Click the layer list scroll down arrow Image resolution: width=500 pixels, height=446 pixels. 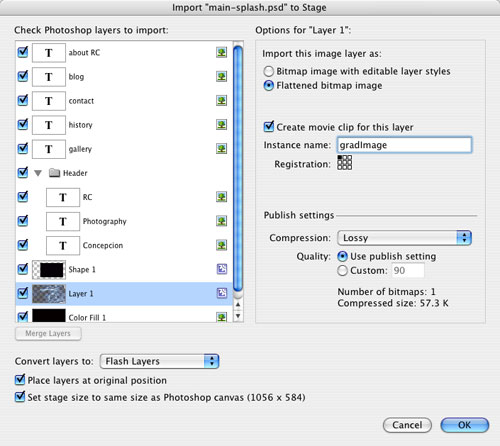pyautogui.click(x=238, y=316)
